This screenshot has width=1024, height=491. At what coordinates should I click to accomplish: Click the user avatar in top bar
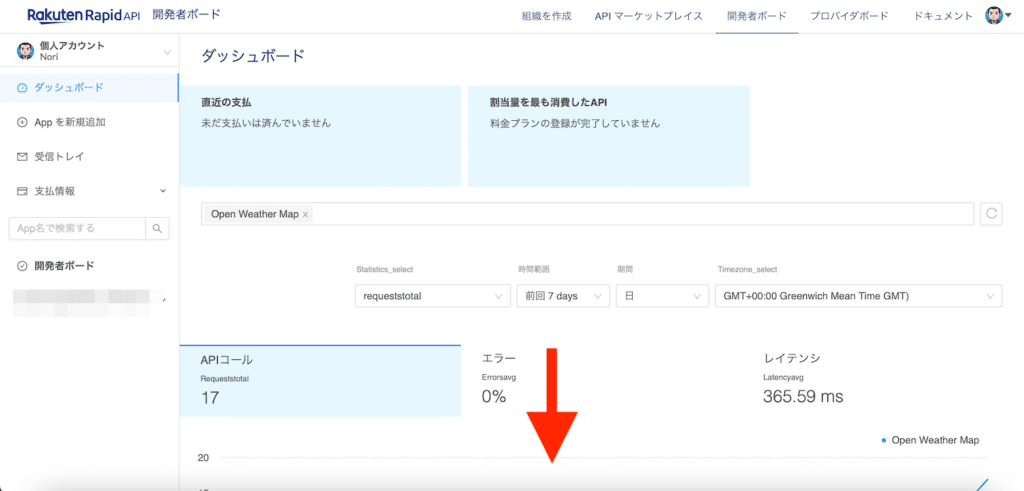click(993, 16)
